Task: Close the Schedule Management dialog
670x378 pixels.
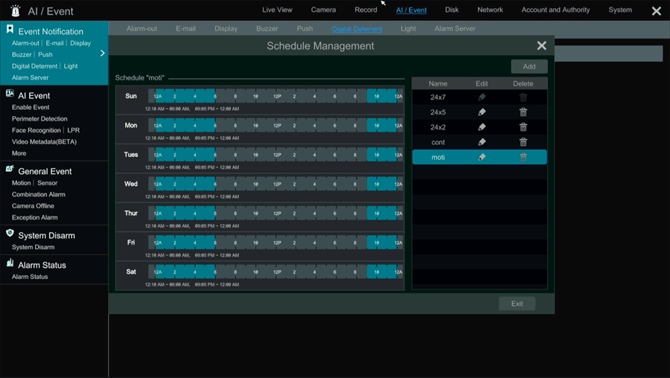Action: (541, 46)
